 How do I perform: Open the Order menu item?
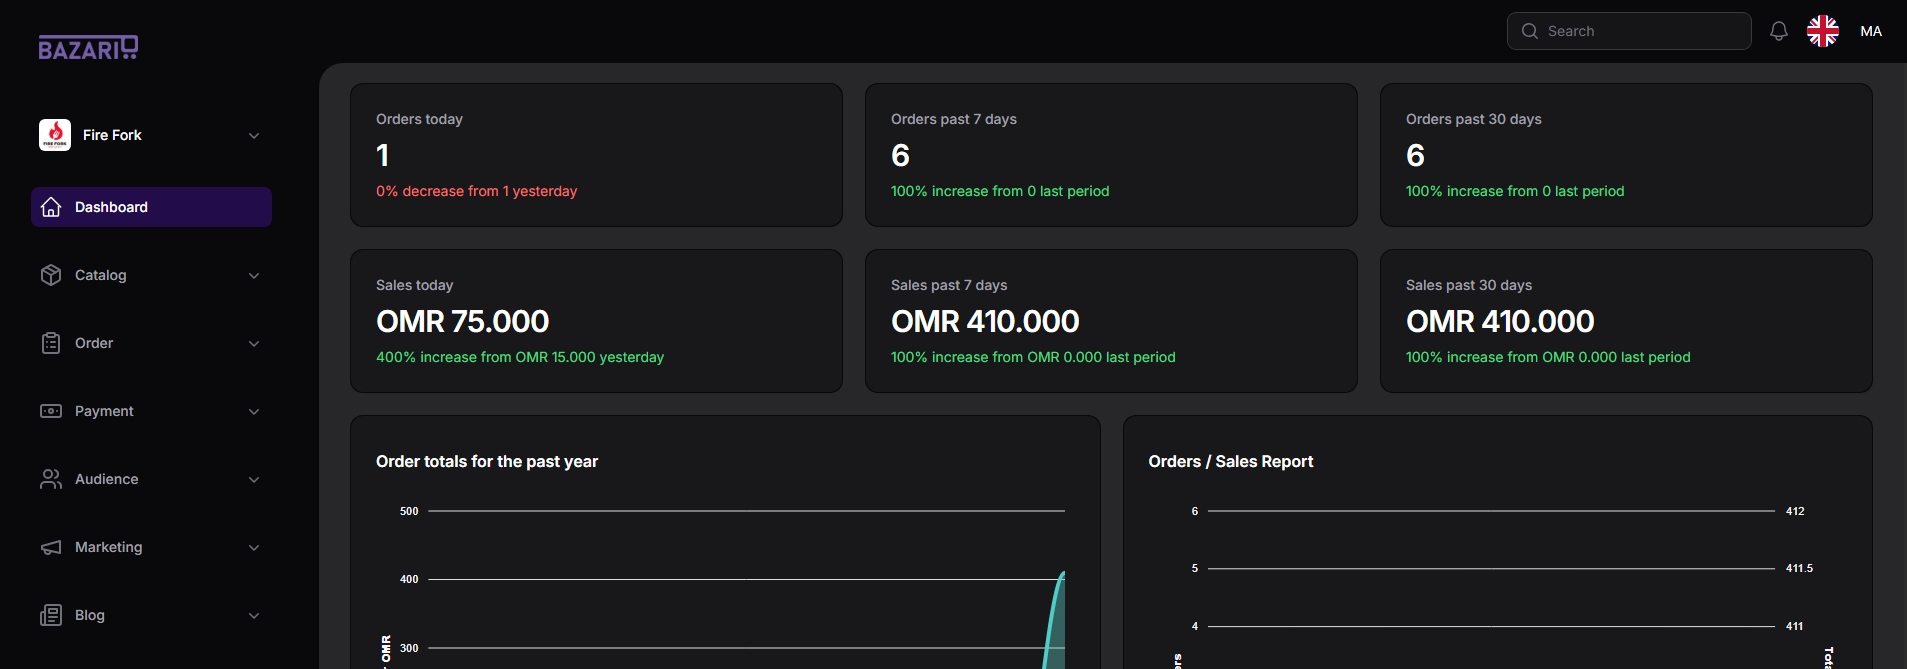151,343
